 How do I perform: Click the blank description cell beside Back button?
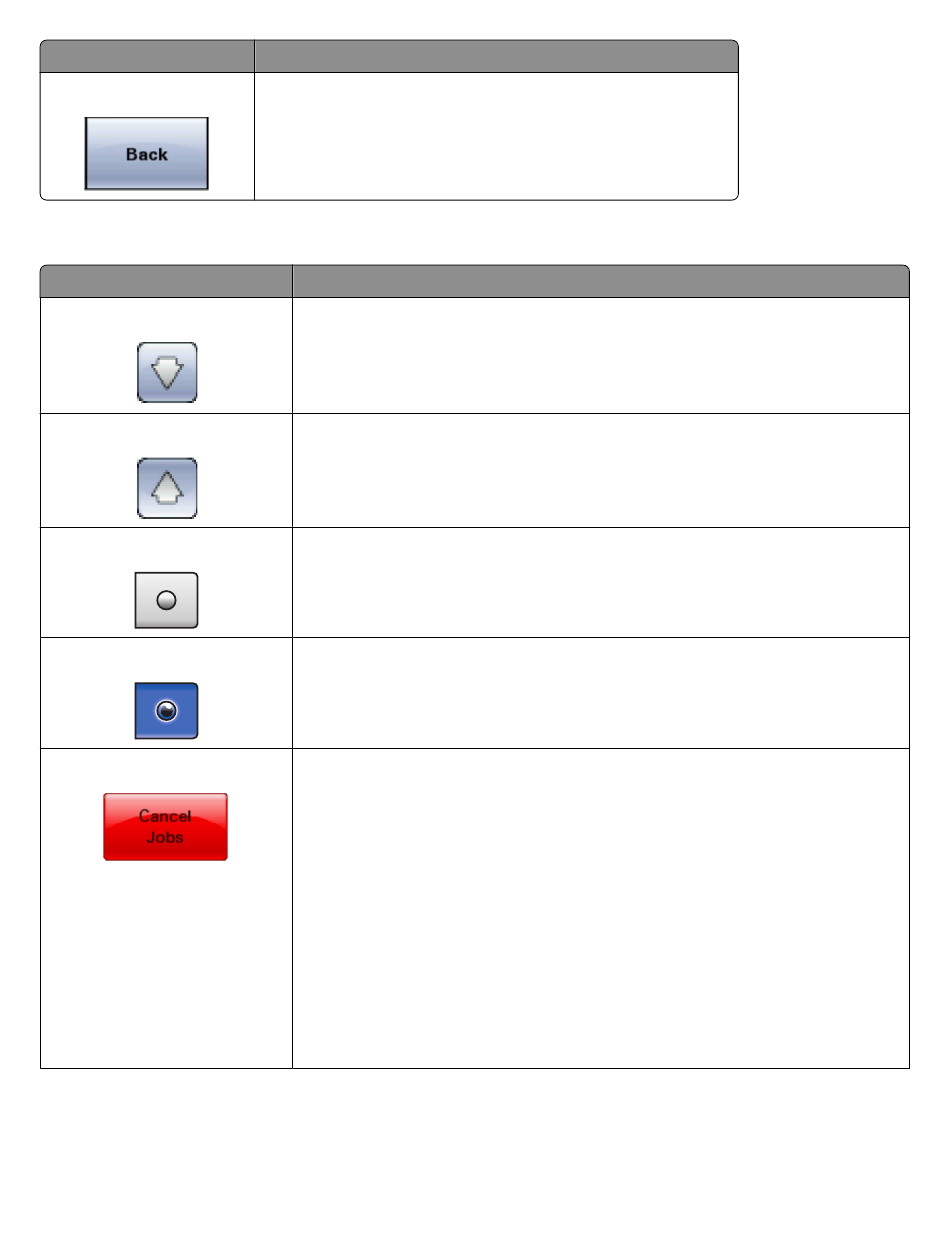(x=496, y=136)
